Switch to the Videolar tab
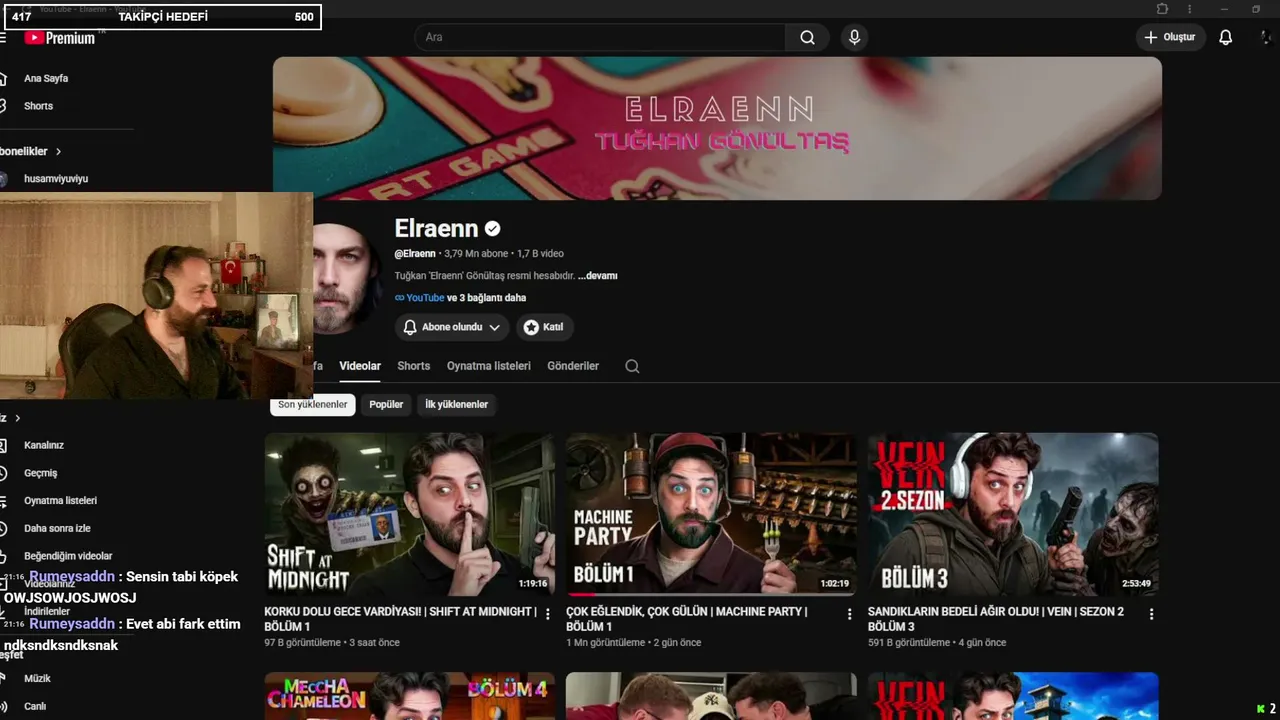 tap(360, 366)
